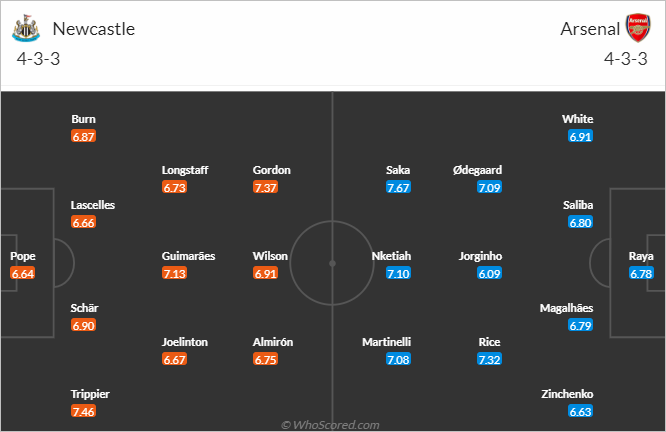
Task: Select the Jorginho 6.09 rating badge
Action: click(x=489, y=274)
